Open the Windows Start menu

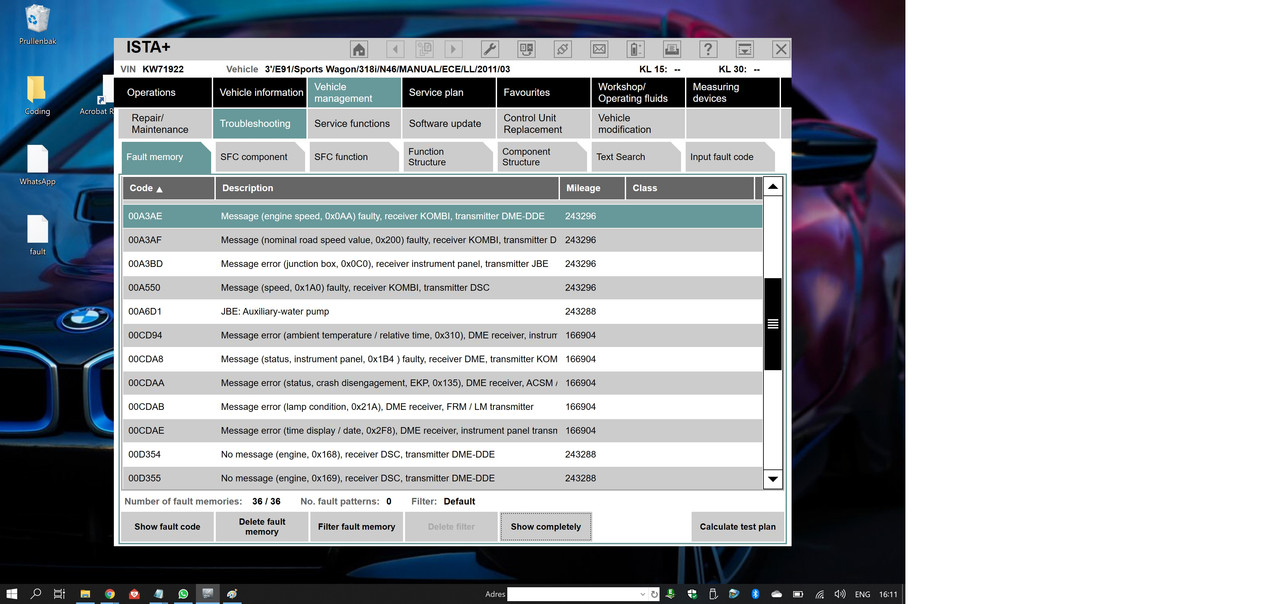(12, 594)
